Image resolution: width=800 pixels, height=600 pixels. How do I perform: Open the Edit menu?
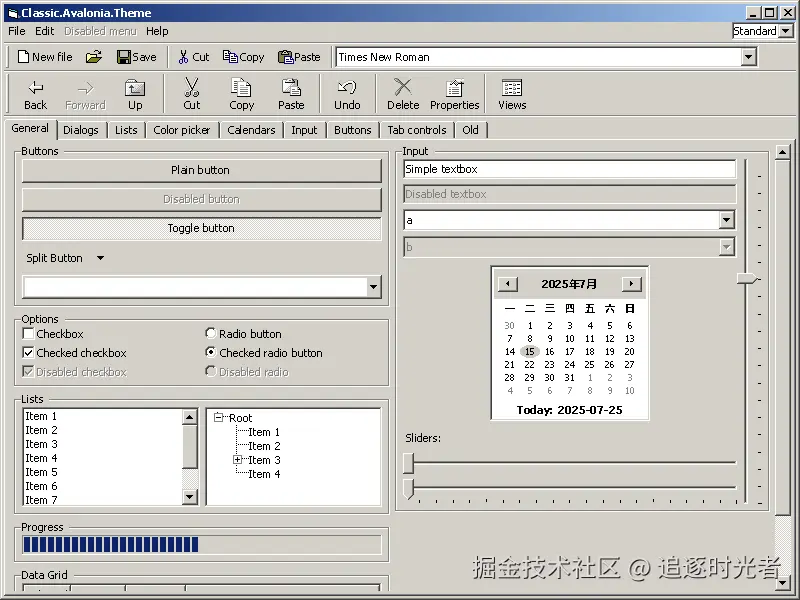pos(44,31)
